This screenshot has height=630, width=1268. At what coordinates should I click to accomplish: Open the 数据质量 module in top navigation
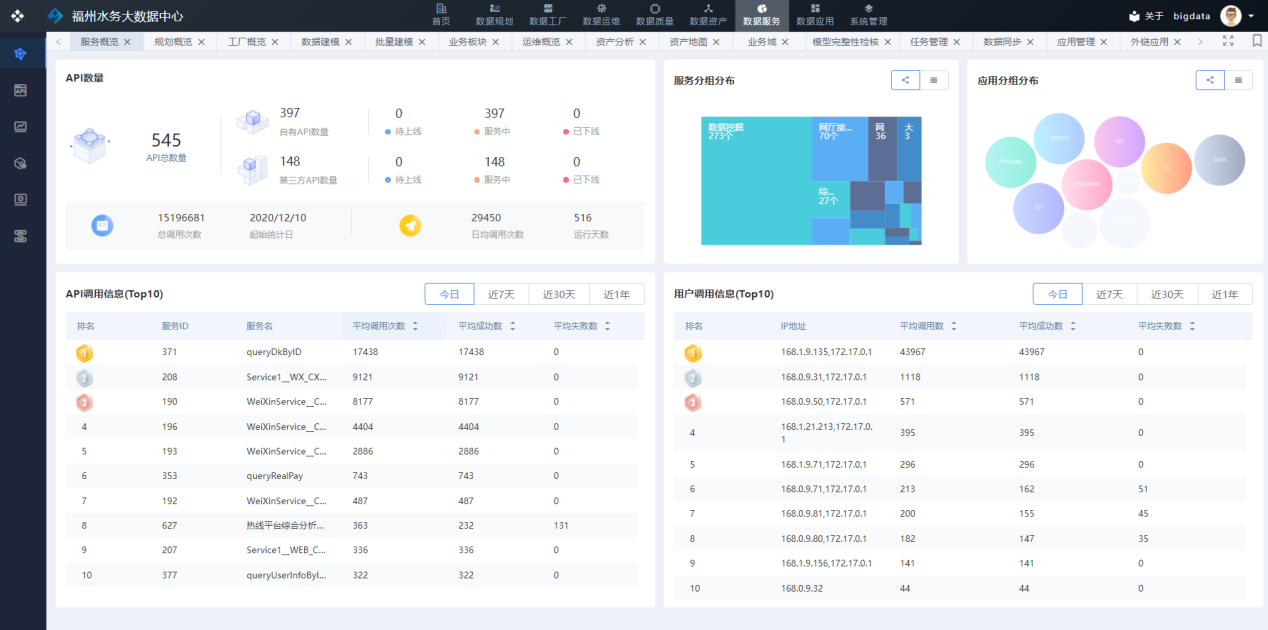click(654, 14)
